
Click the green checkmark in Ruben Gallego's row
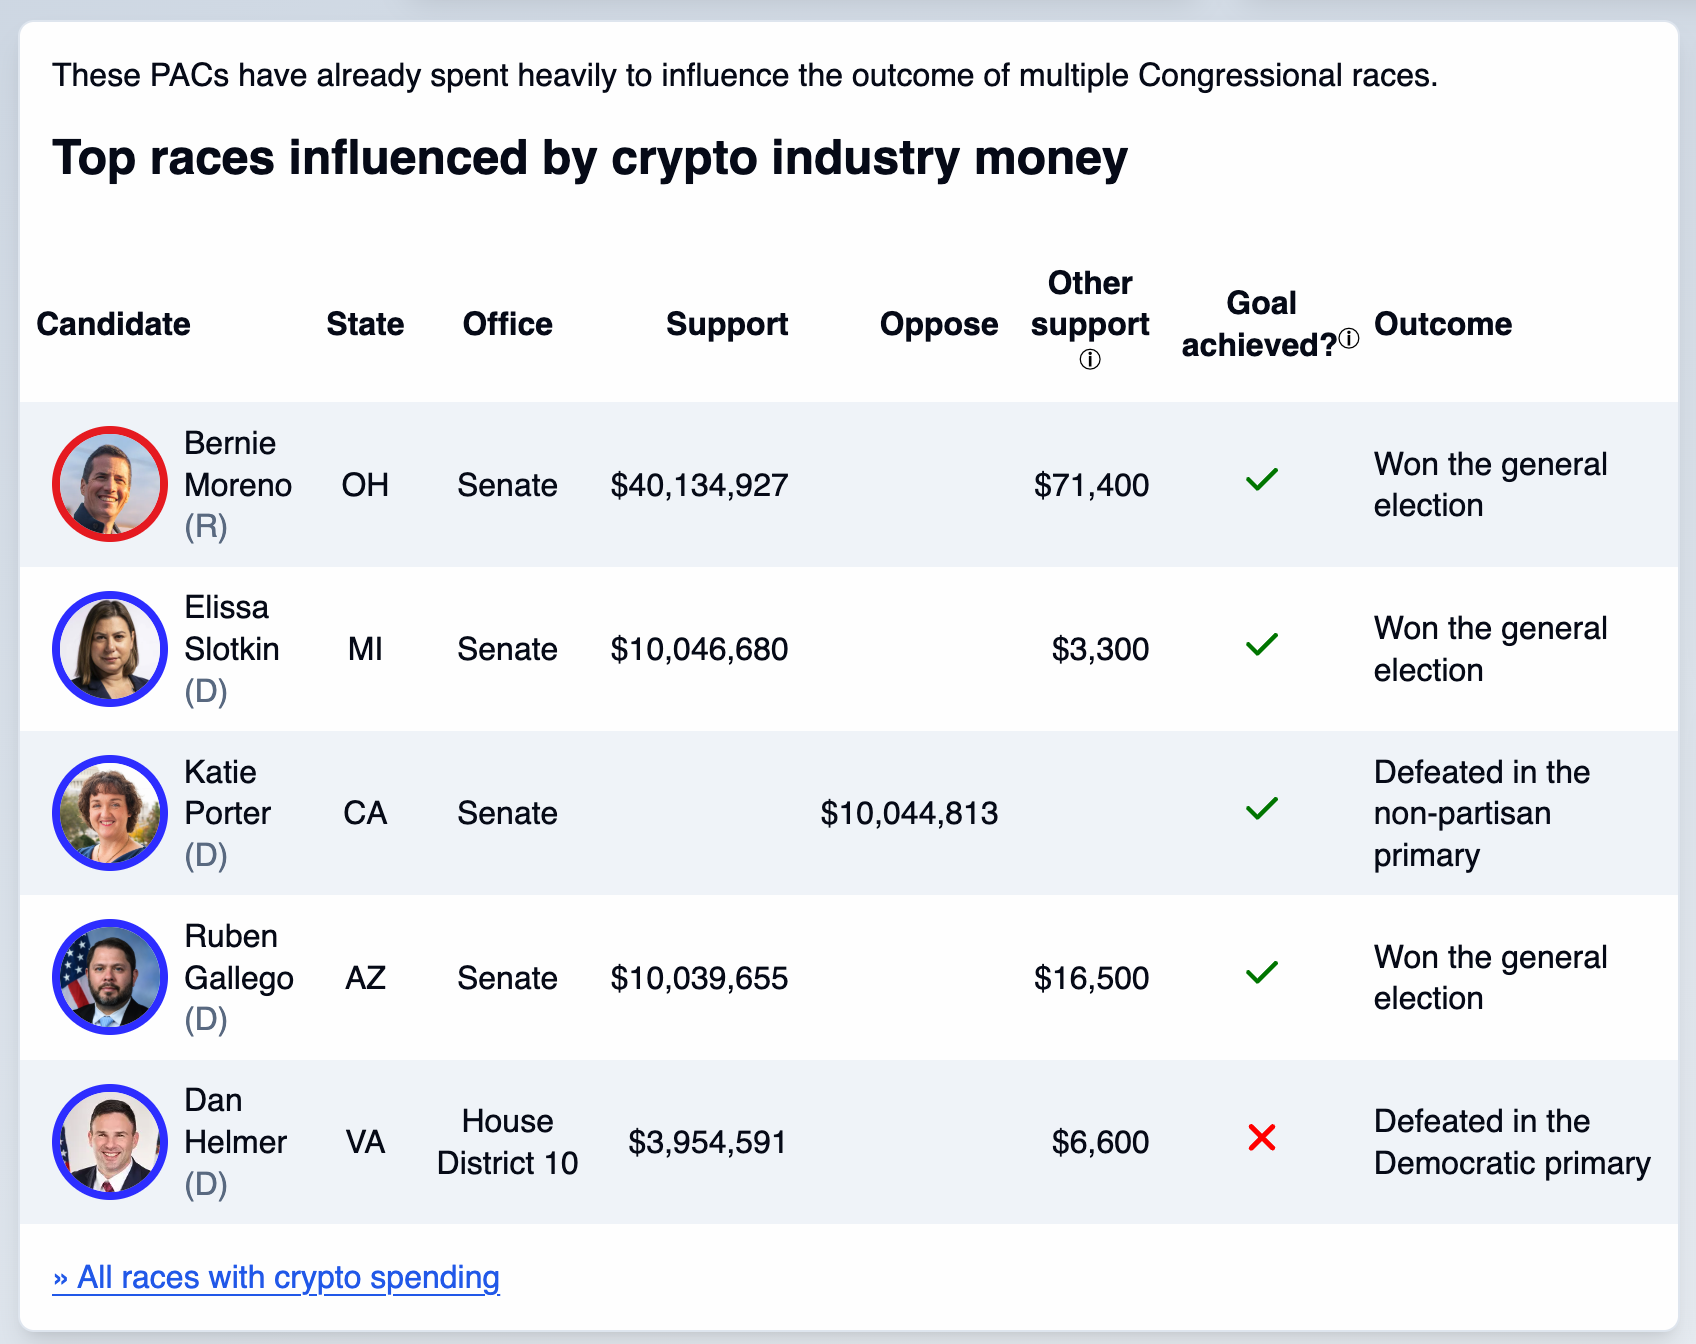[1262, 972]
